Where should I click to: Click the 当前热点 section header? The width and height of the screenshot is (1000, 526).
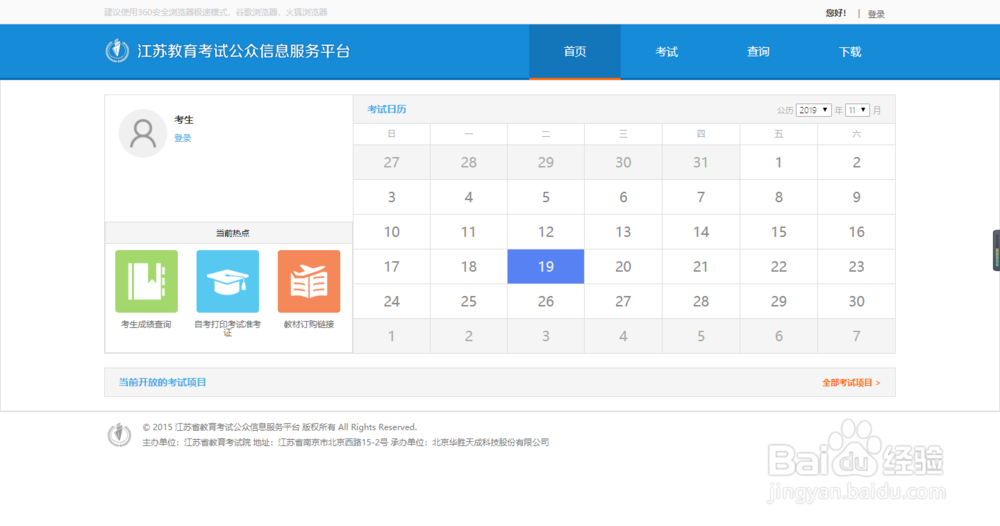(229, 233)
